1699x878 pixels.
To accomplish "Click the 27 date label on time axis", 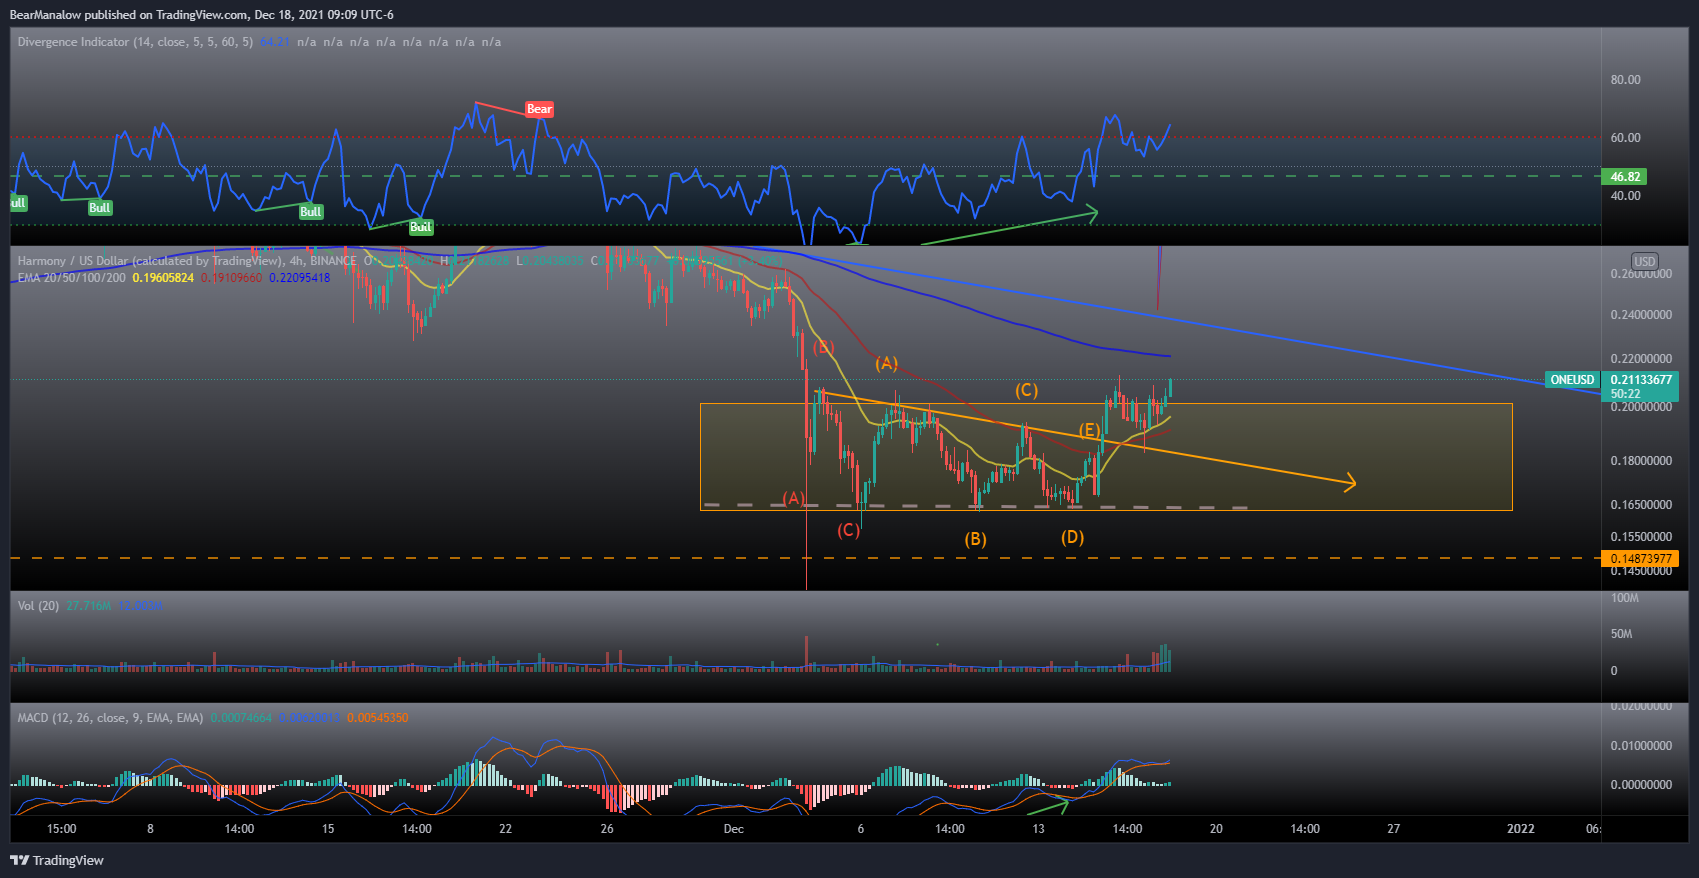I will pyautogui.click(x=1393, y=829).
